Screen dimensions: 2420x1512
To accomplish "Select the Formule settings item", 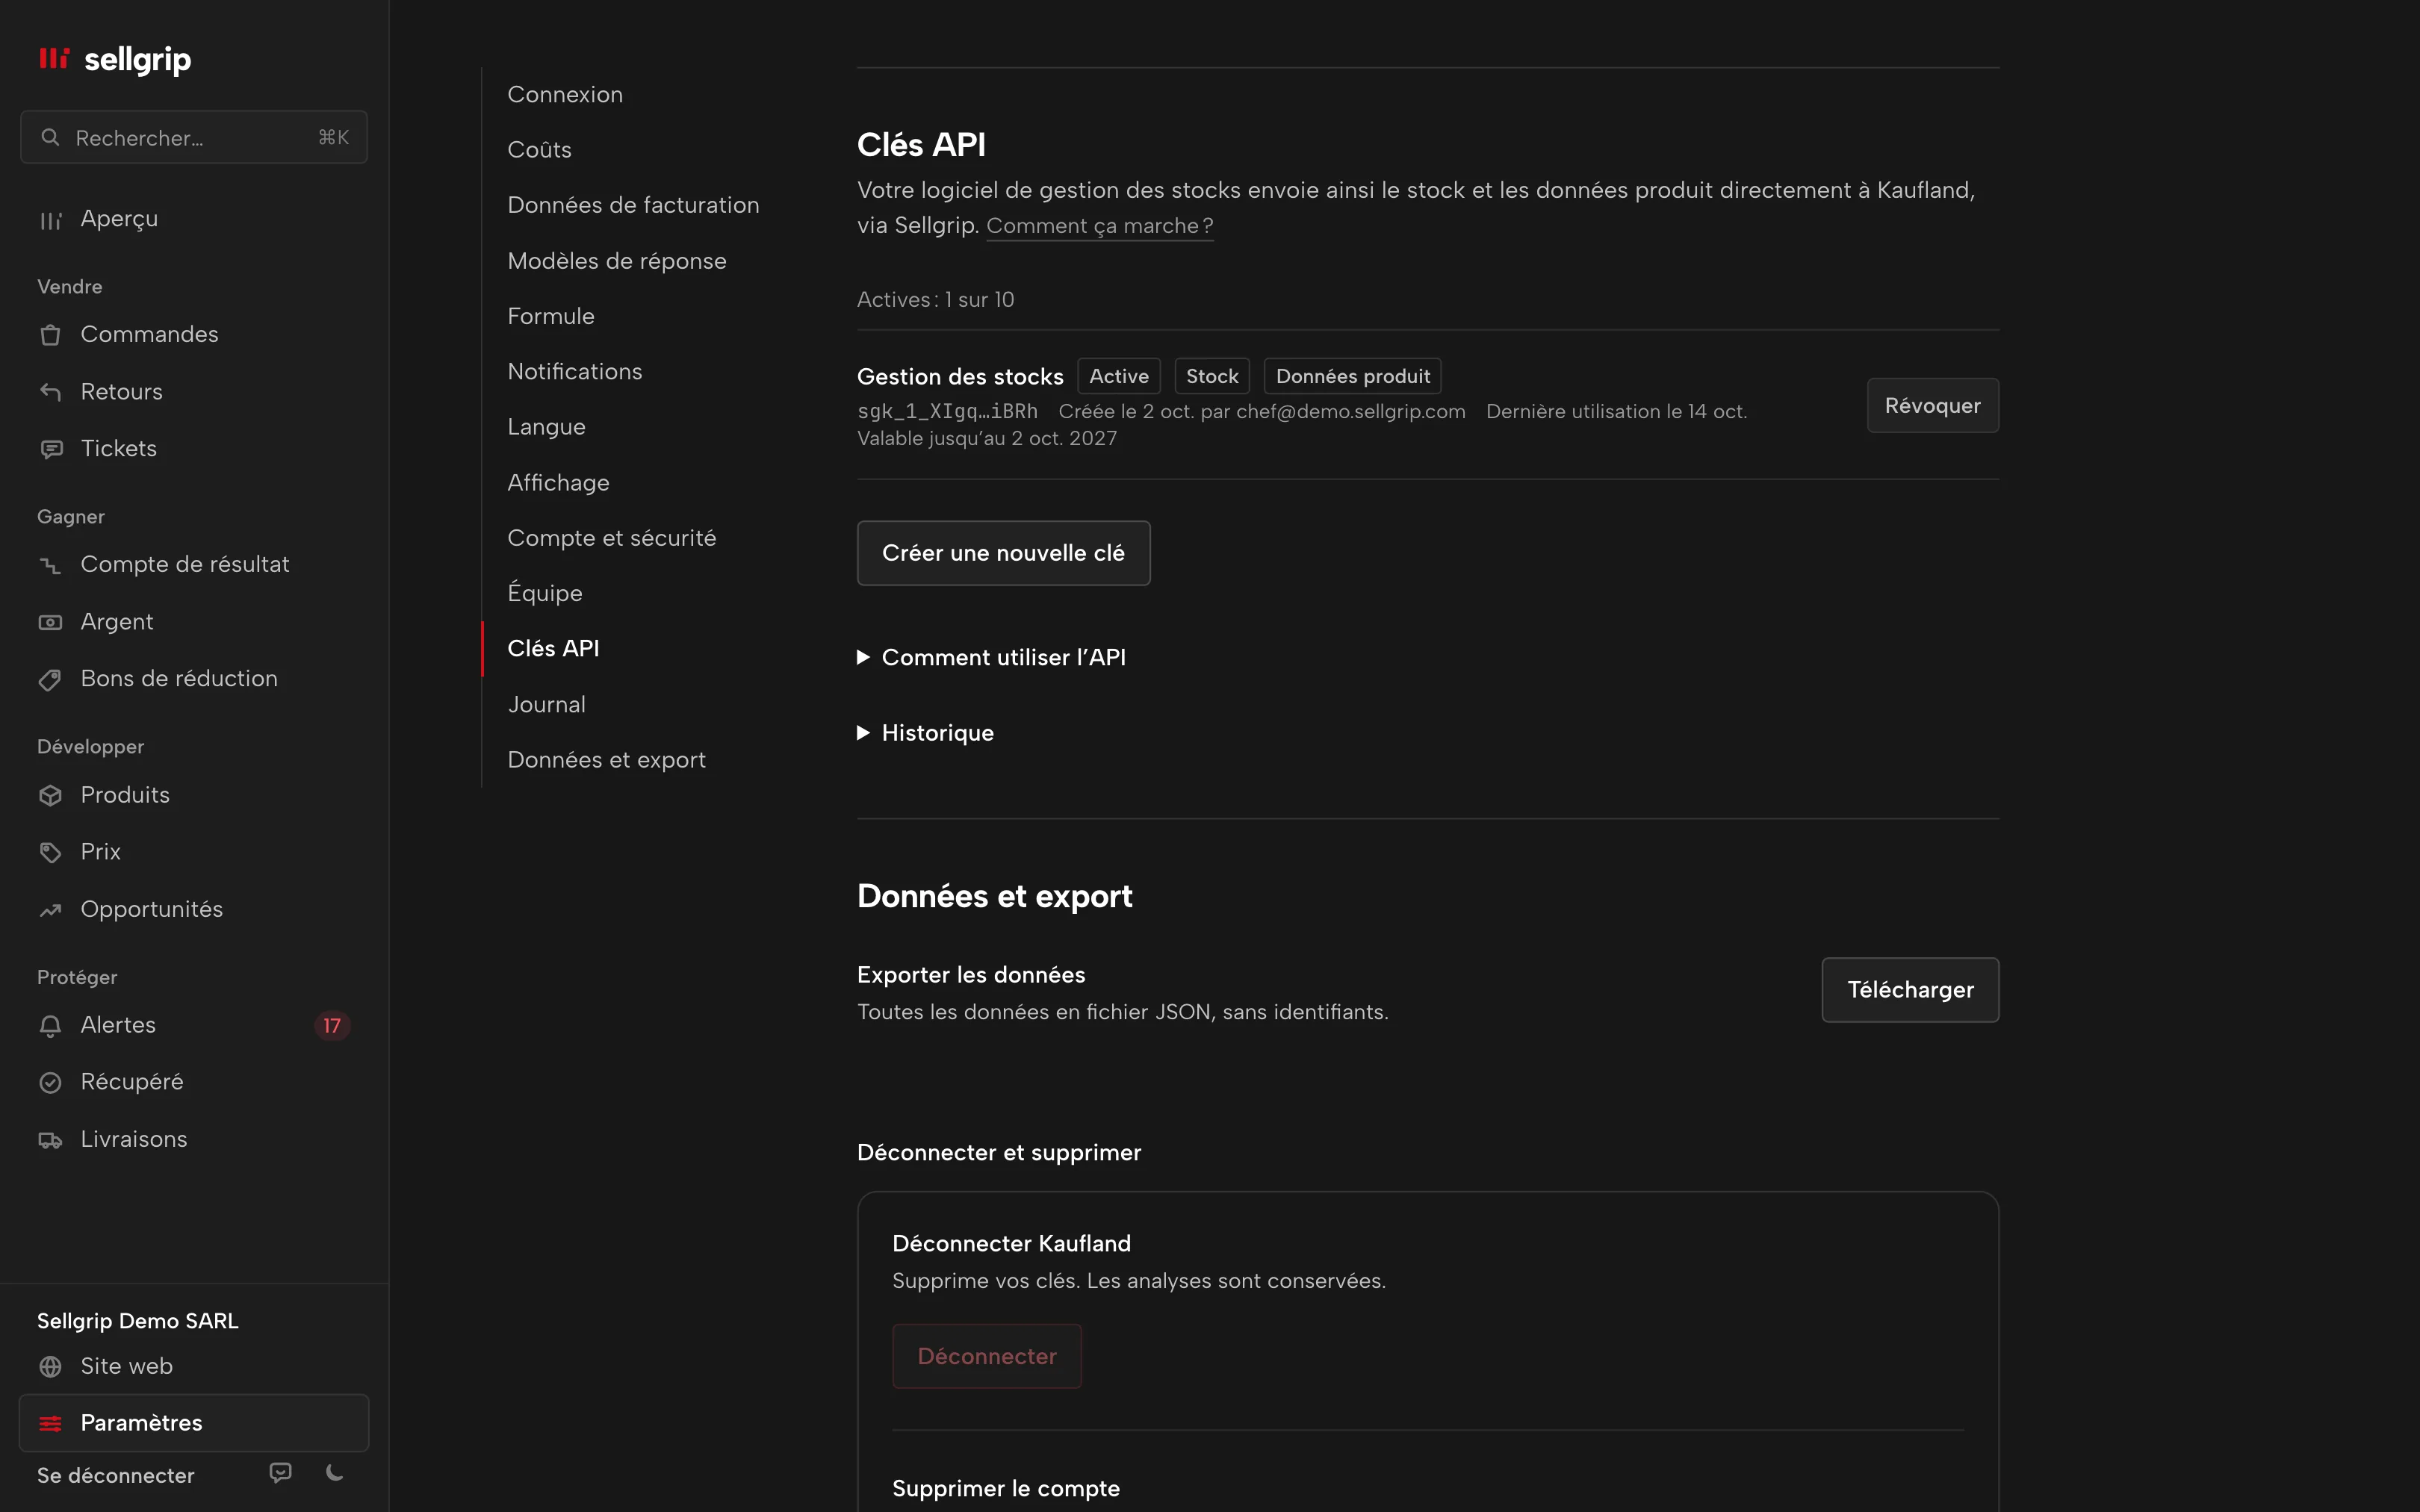I will (x=550, y=316).
